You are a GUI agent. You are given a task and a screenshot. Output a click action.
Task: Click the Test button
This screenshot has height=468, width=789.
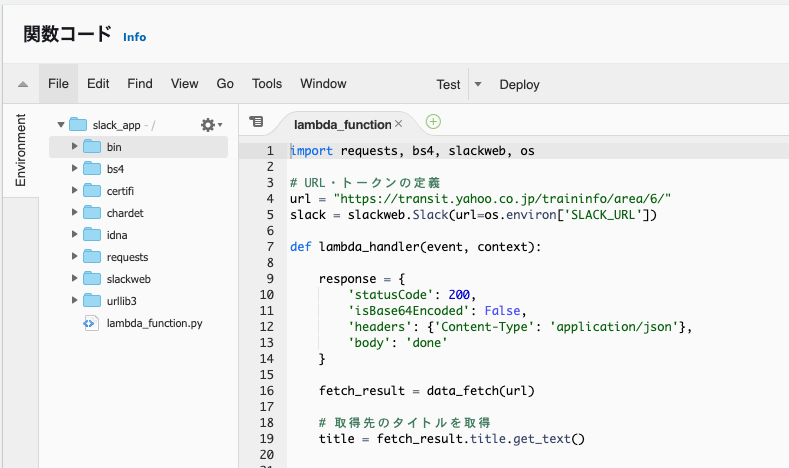point(448,85)
